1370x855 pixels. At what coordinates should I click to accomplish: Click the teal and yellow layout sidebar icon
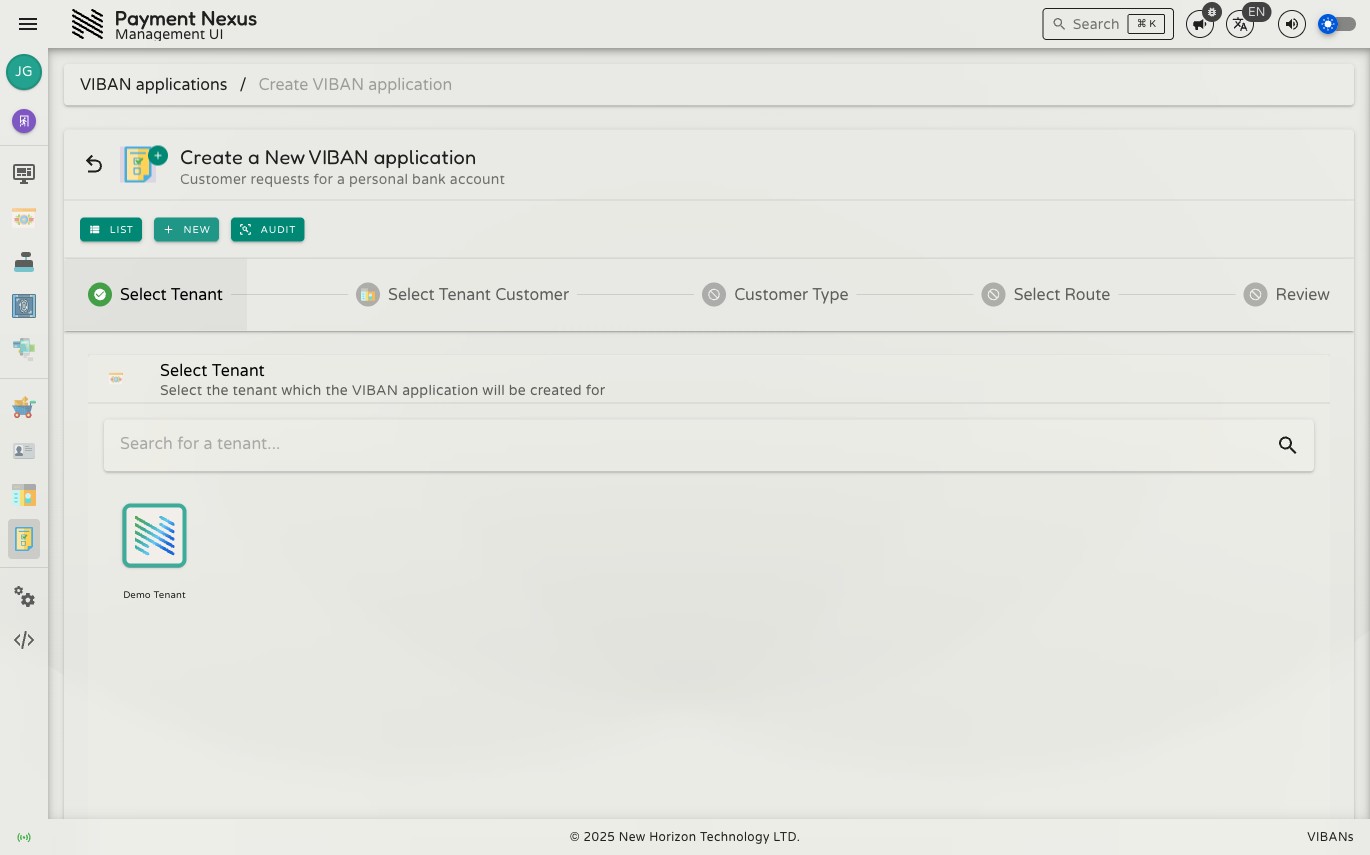[x=24, y=495]
